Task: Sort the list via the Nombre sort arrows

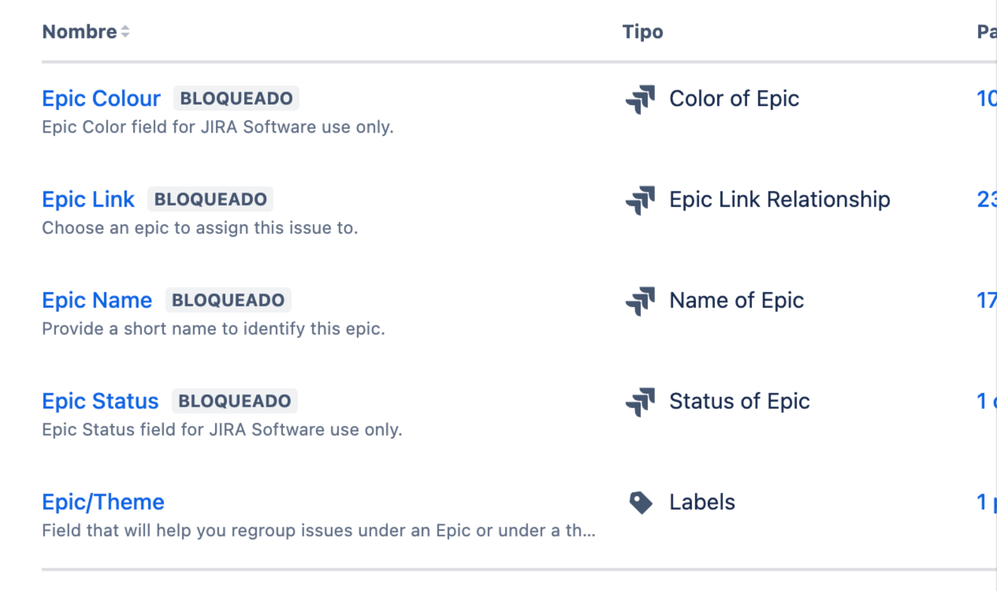Action: point(126,31)
